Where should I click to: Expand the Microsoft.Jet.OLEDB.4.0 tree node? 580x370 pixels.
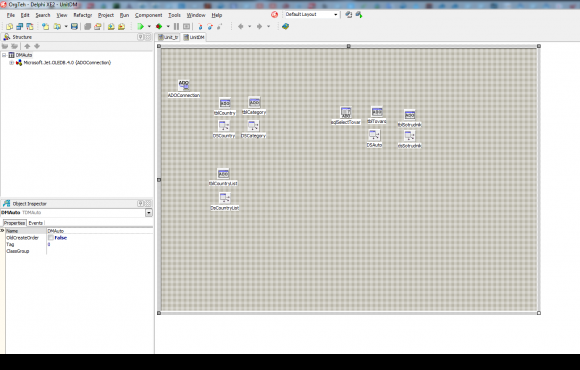pos(11,63)
